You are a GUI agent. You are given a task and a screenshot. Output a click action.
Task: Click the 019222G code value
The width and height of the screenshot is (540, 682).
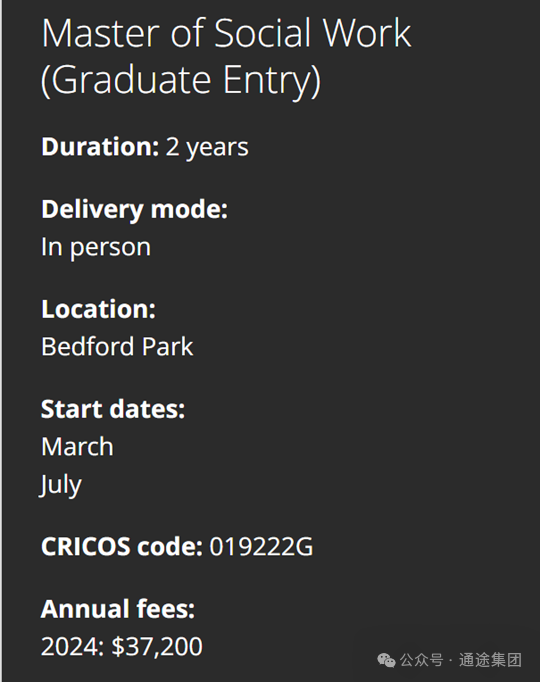[x=261, y=547]
